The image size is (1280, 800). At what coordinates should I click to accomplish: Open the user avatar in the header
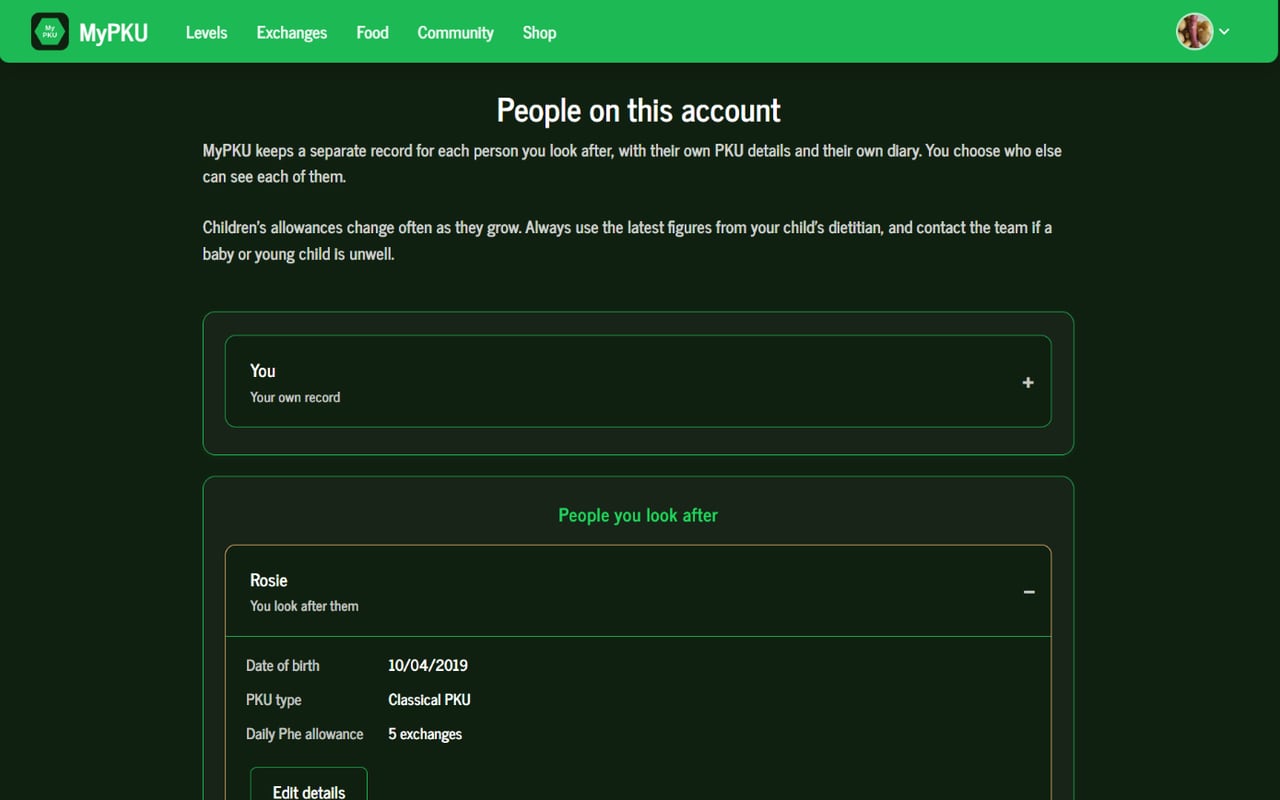click(1194, 32)
